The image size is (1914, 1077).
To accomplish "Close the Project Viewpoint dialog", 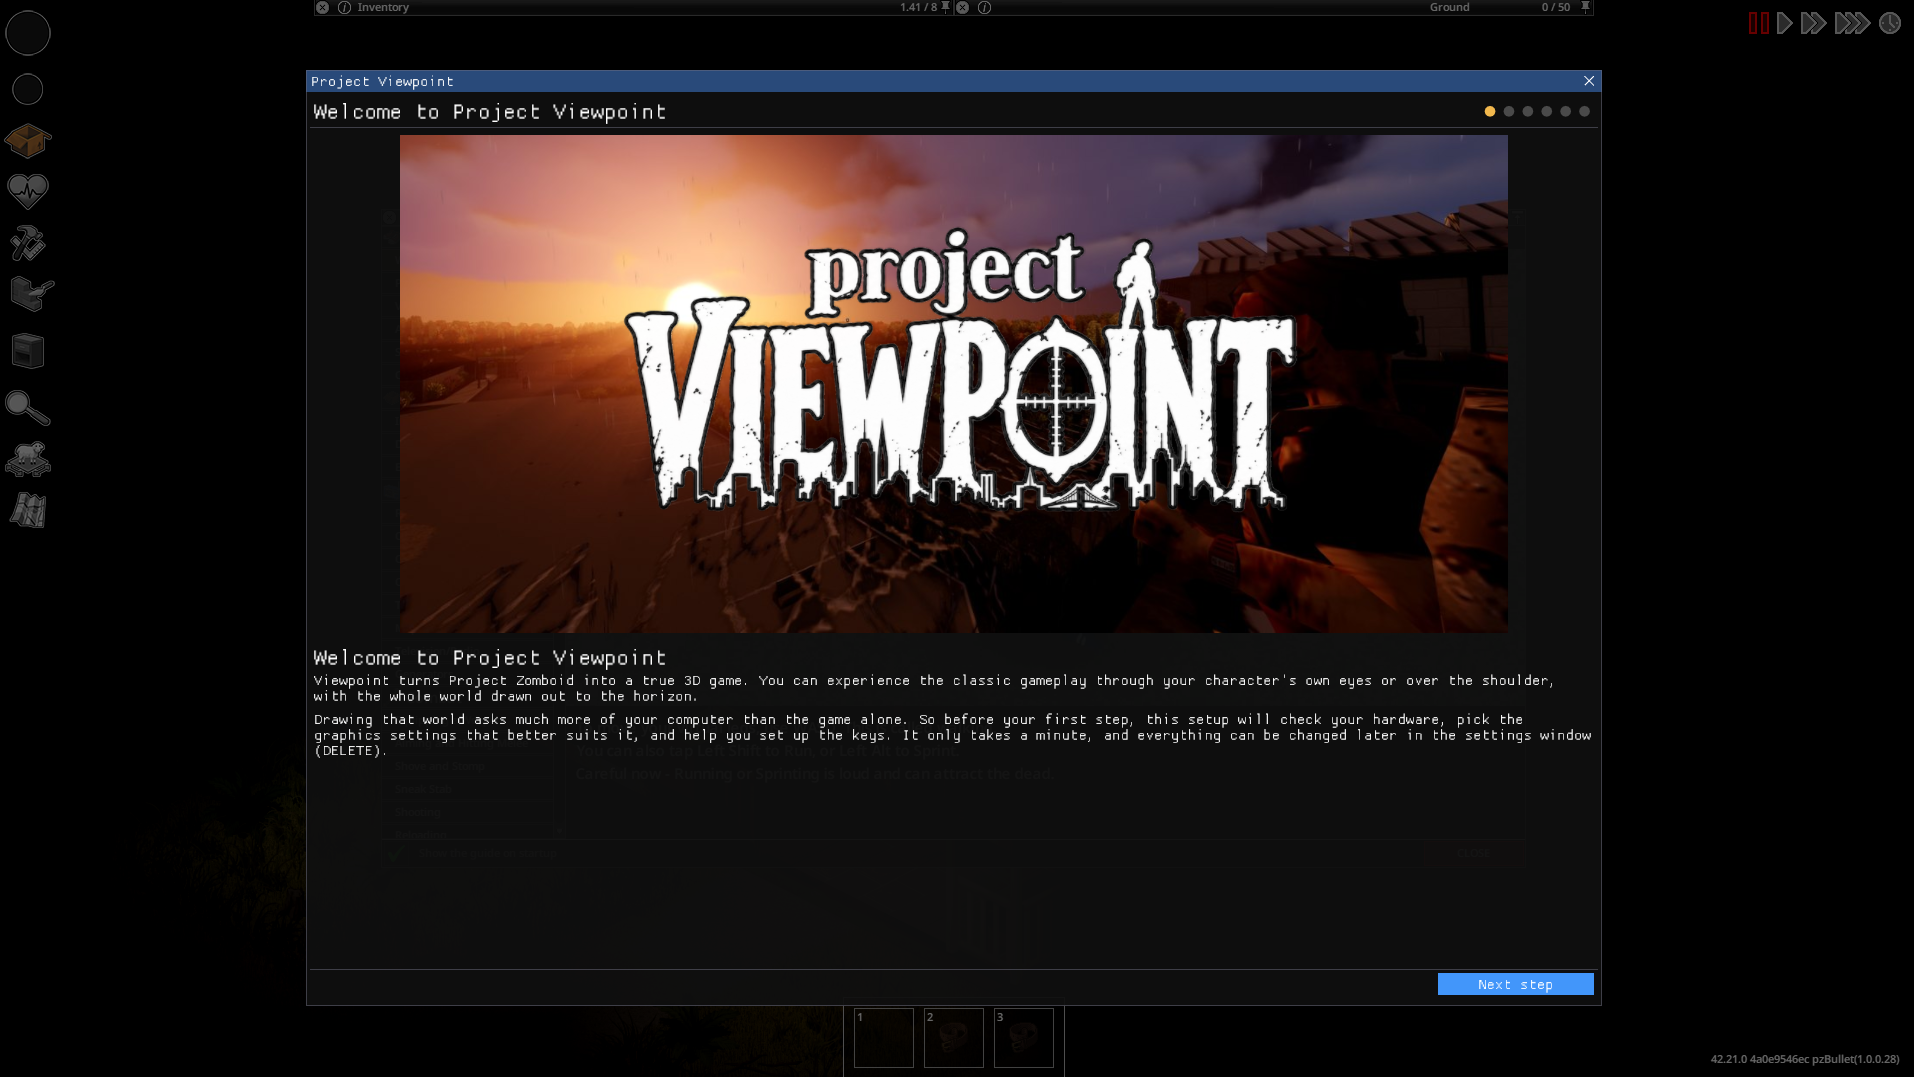I will (1589, 81).
